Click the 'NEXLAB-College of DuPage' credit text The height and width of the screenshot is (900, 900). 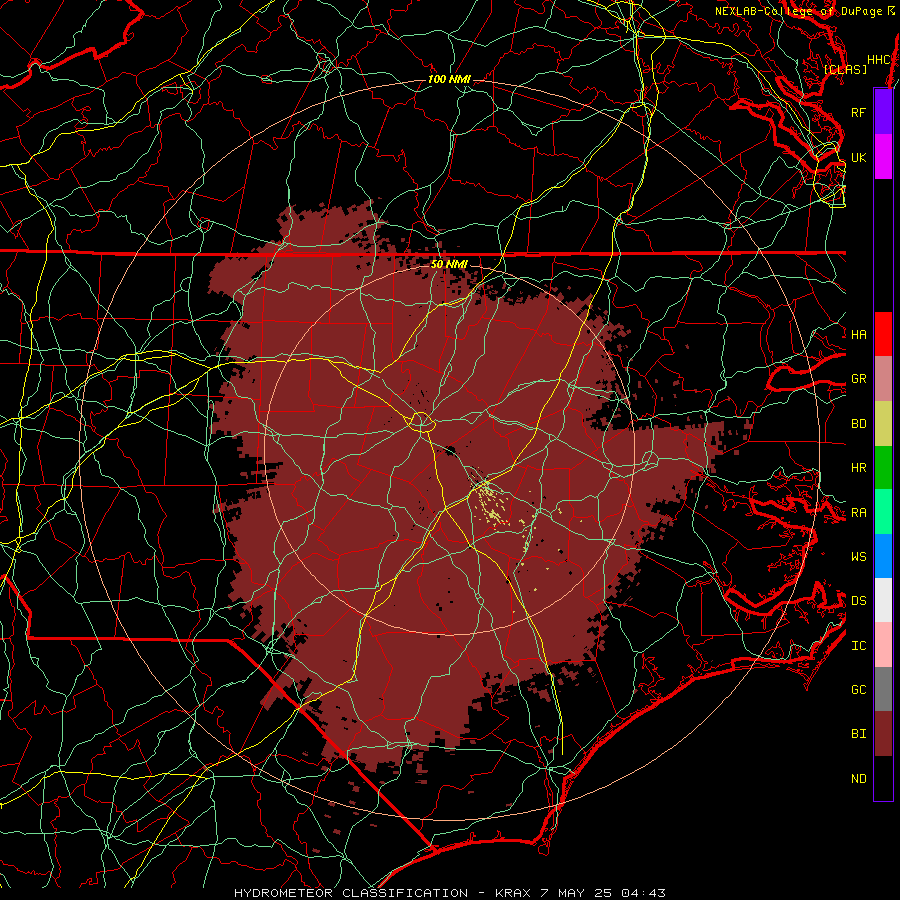pyautogui.click(x=798, y=11)
